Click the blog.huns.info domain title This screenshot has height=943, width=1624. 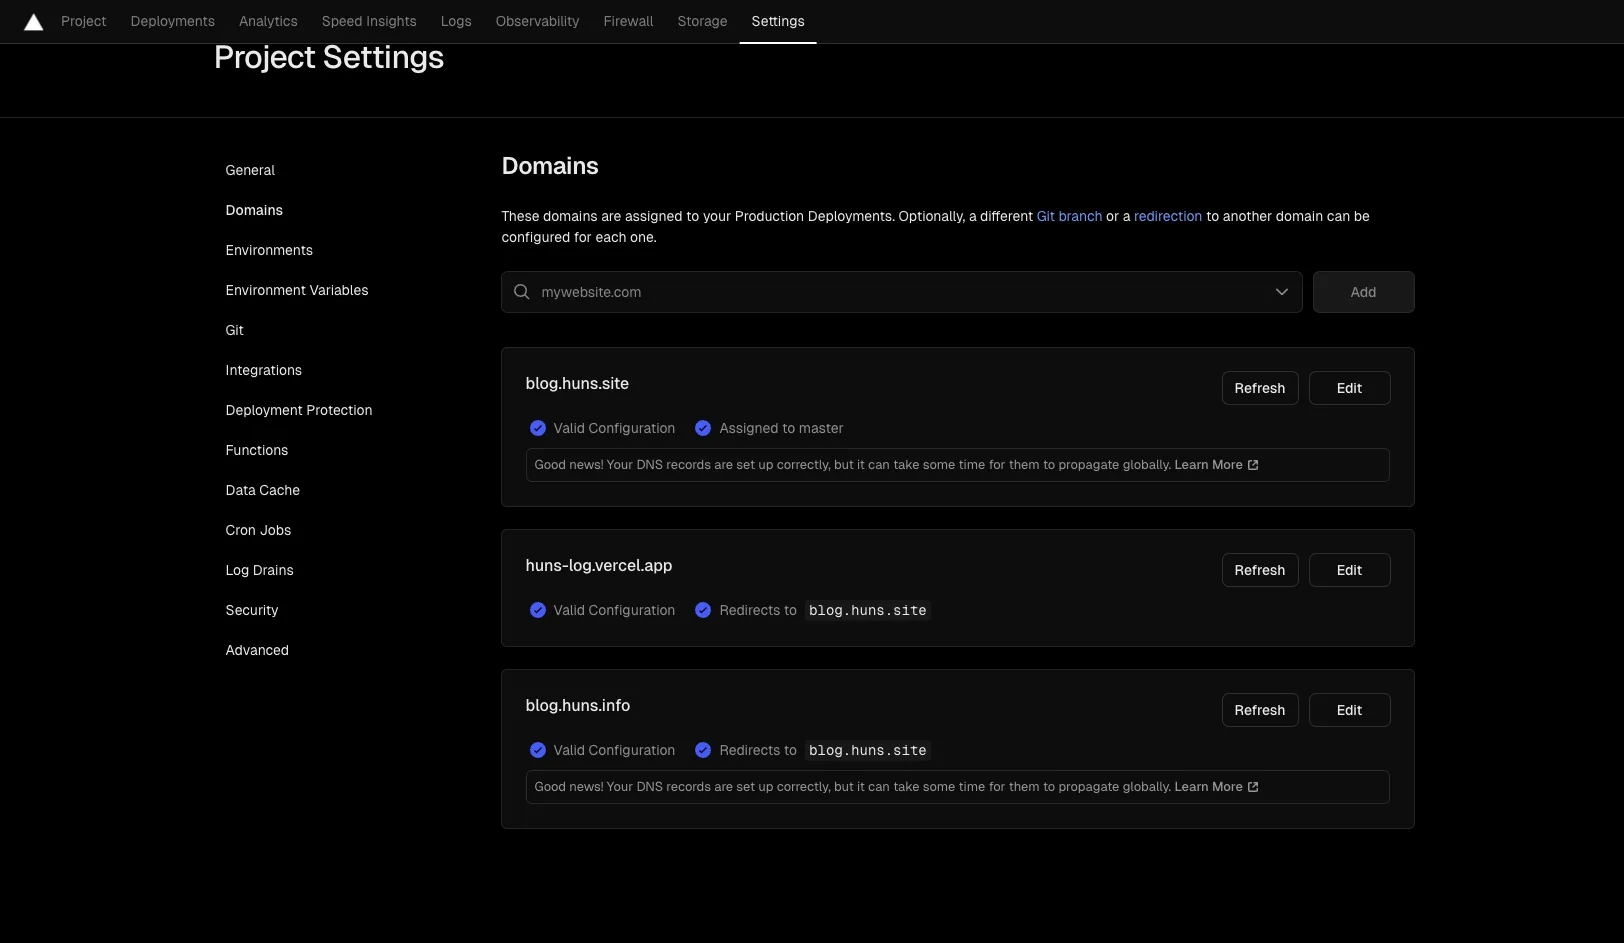pyautogui.click(x=578, y=706)
